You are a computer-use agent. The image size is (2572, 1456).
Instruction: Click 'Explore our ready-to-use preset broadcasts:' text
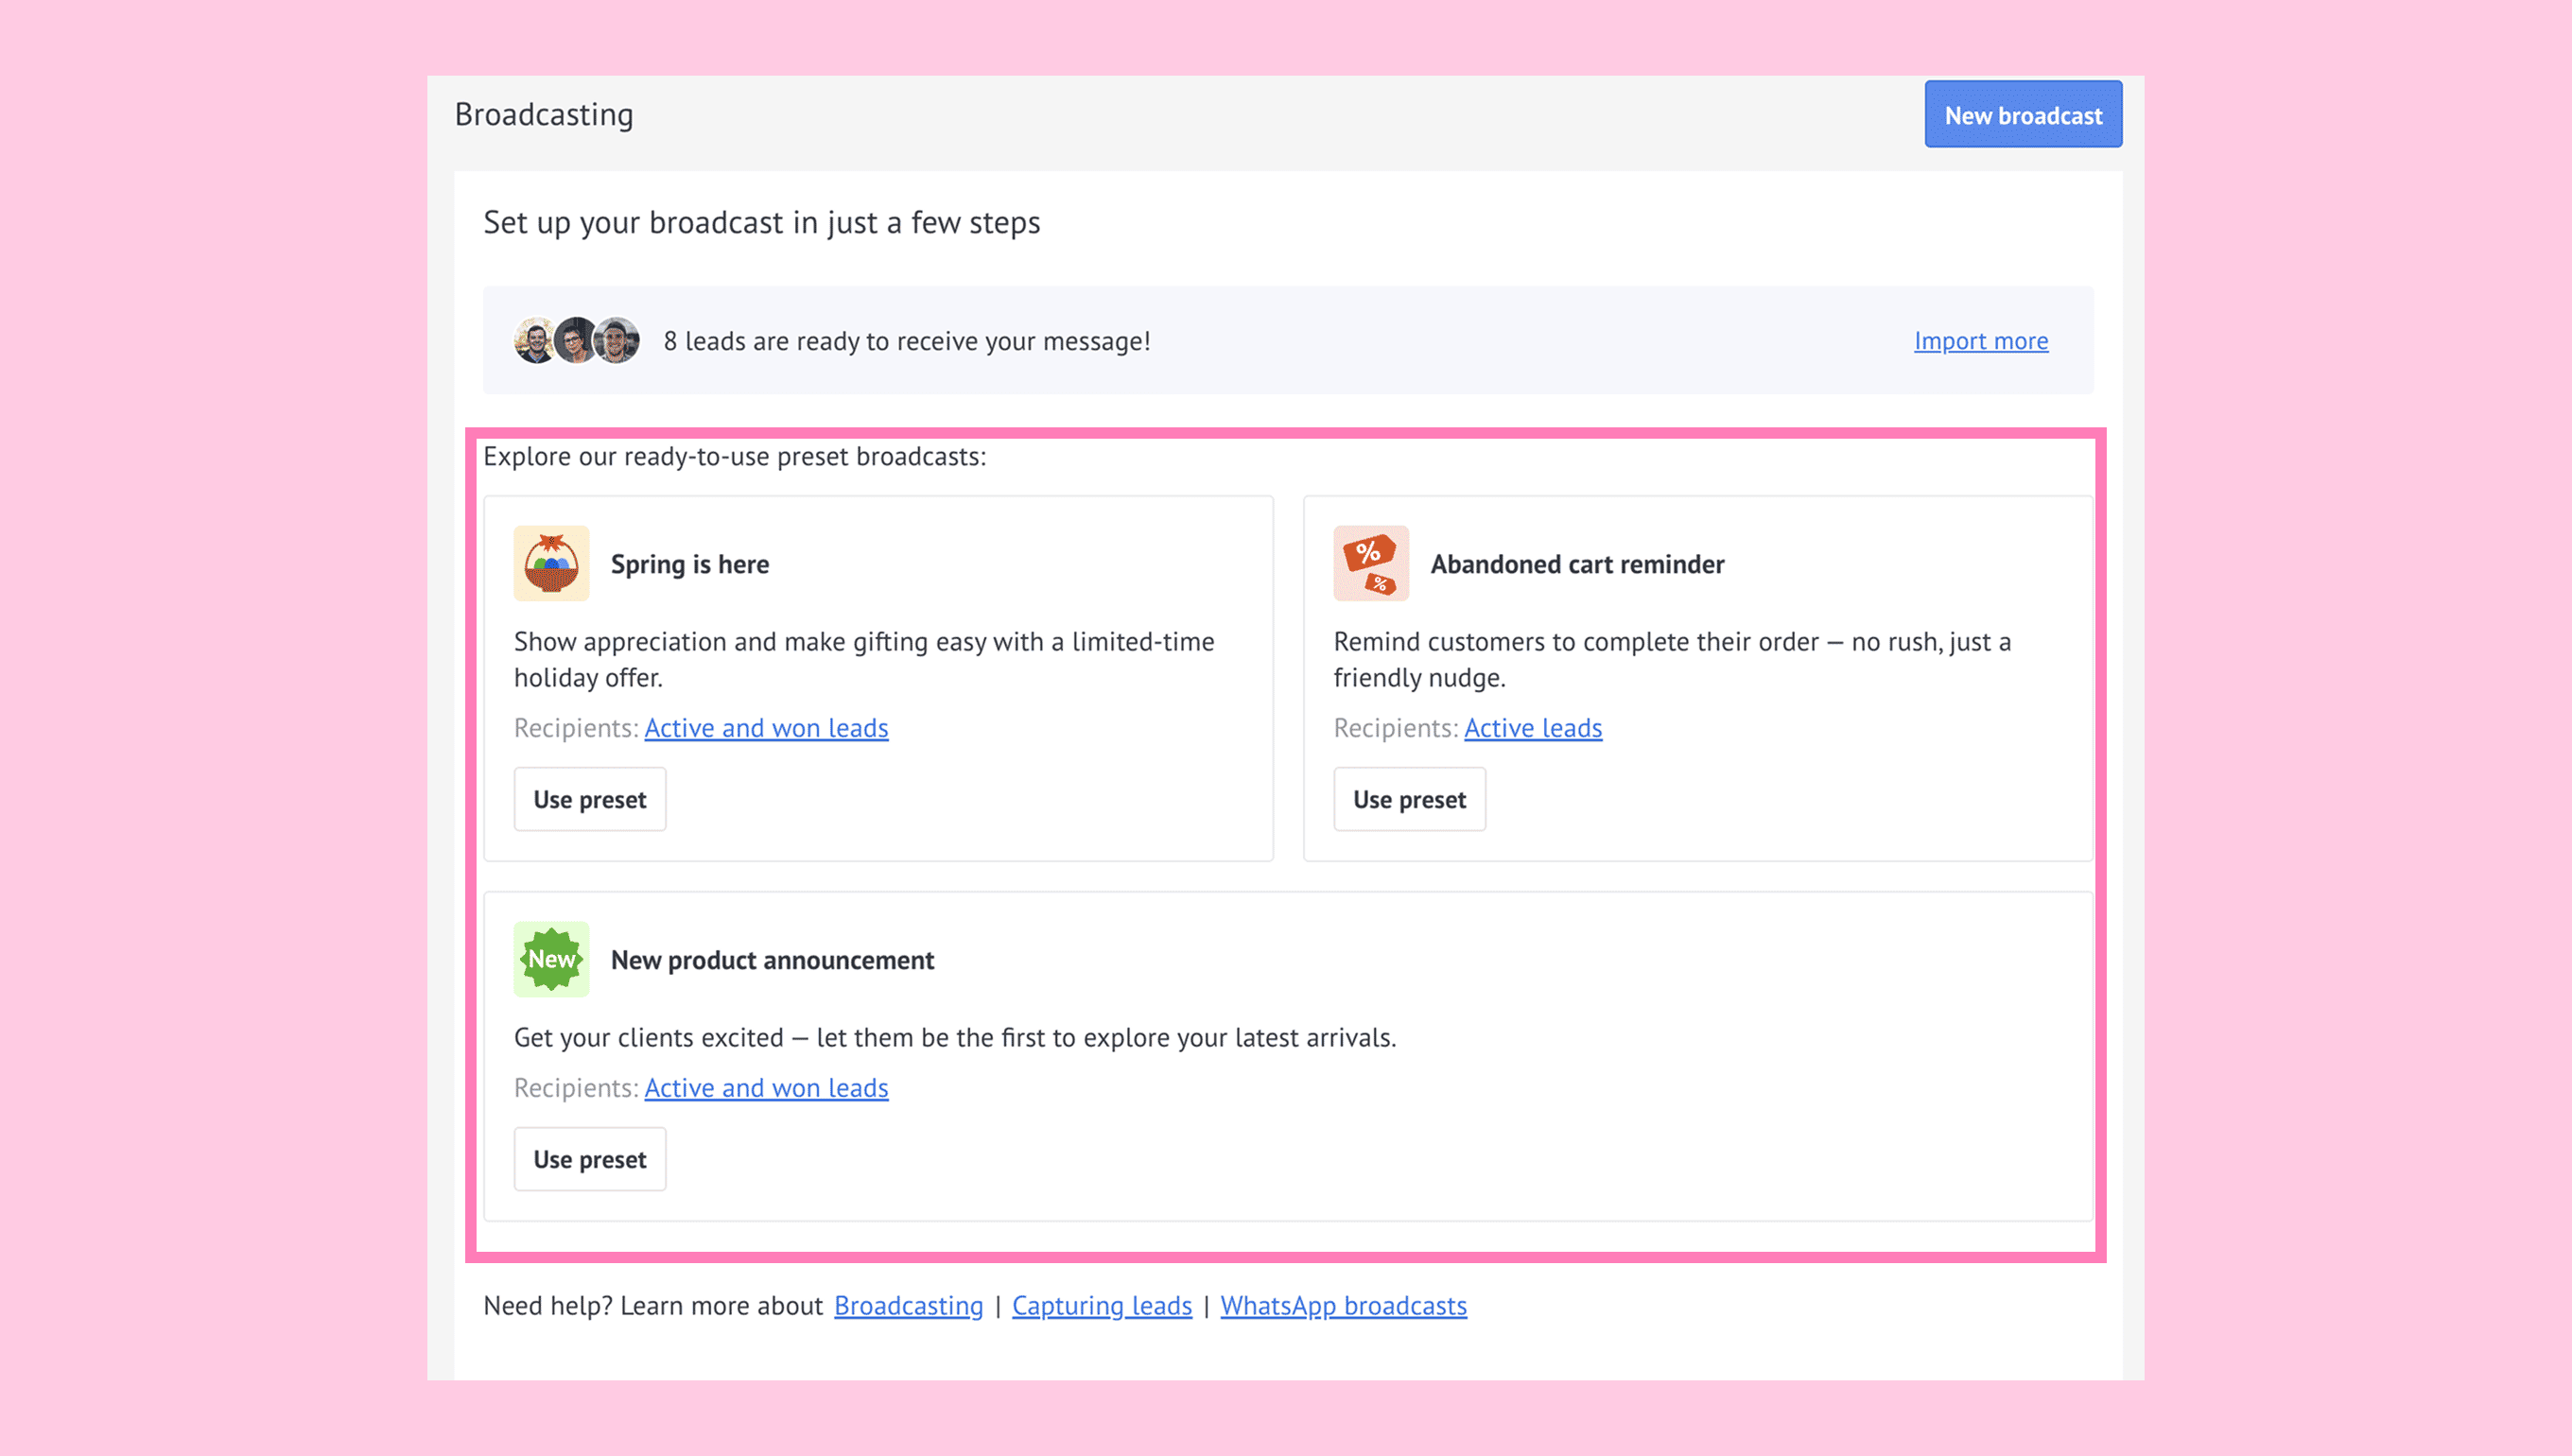point(735,457)
